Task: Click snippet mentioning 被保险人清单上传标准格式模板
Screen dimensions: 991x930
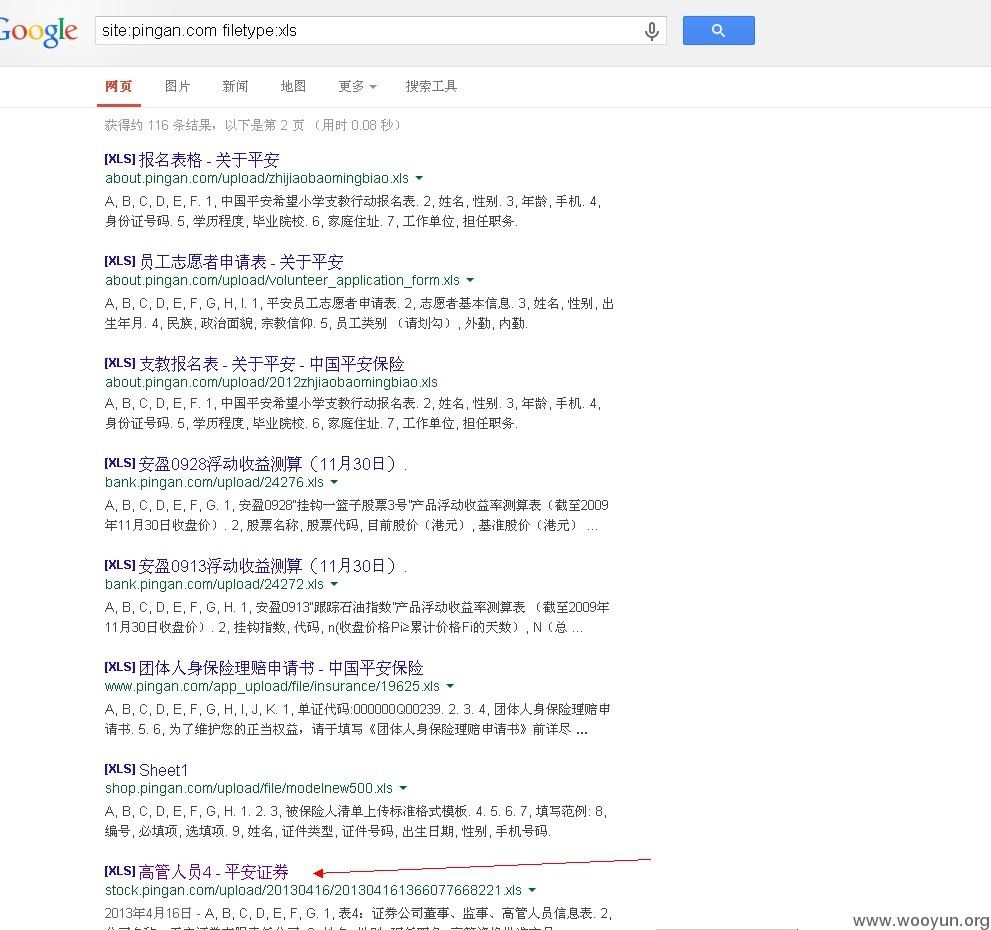Action: tap(356, 821)
